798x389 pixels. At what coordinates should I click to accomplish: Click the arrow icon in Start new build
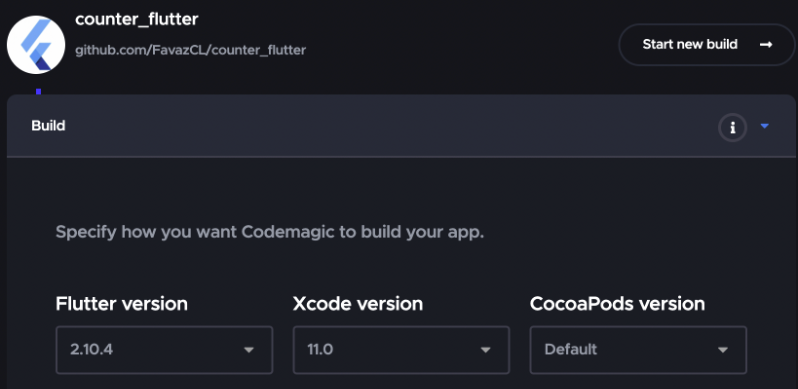coord(766,45)
